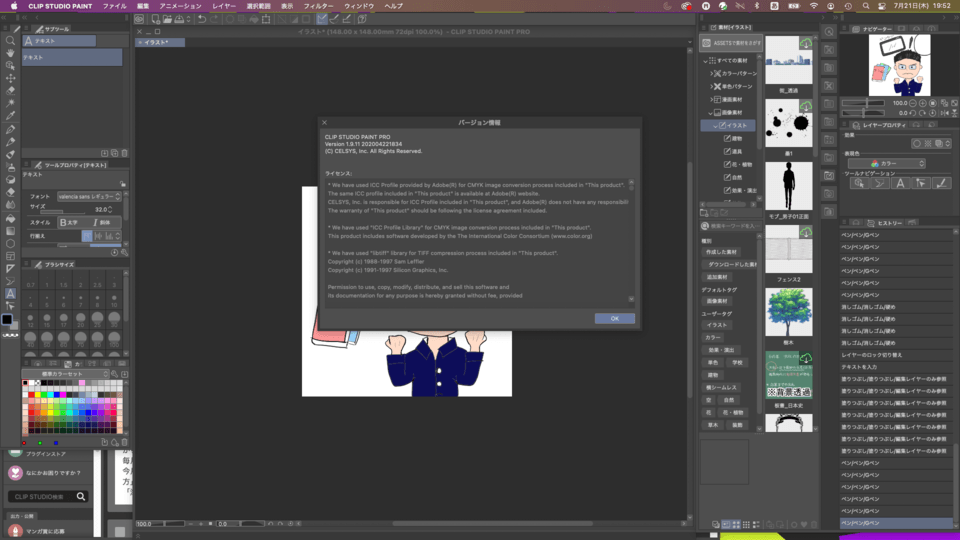Select イラスト* canvas tab

pyautogui.click(x=160, y=42)
